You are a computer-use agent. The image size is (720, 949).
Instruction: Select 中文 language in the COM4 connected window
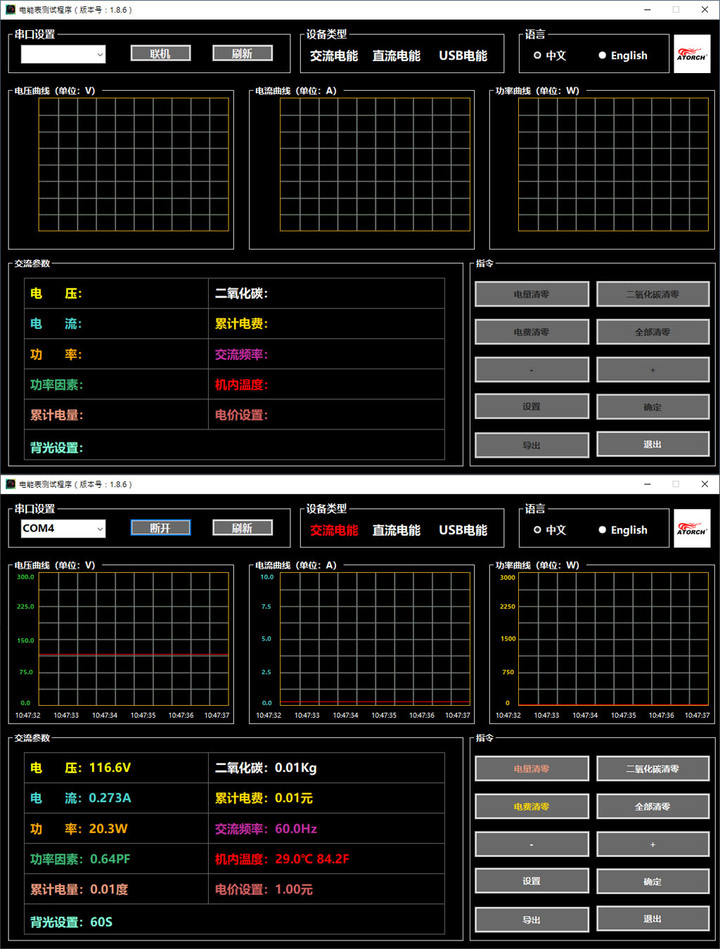click(x=549, y=530)
